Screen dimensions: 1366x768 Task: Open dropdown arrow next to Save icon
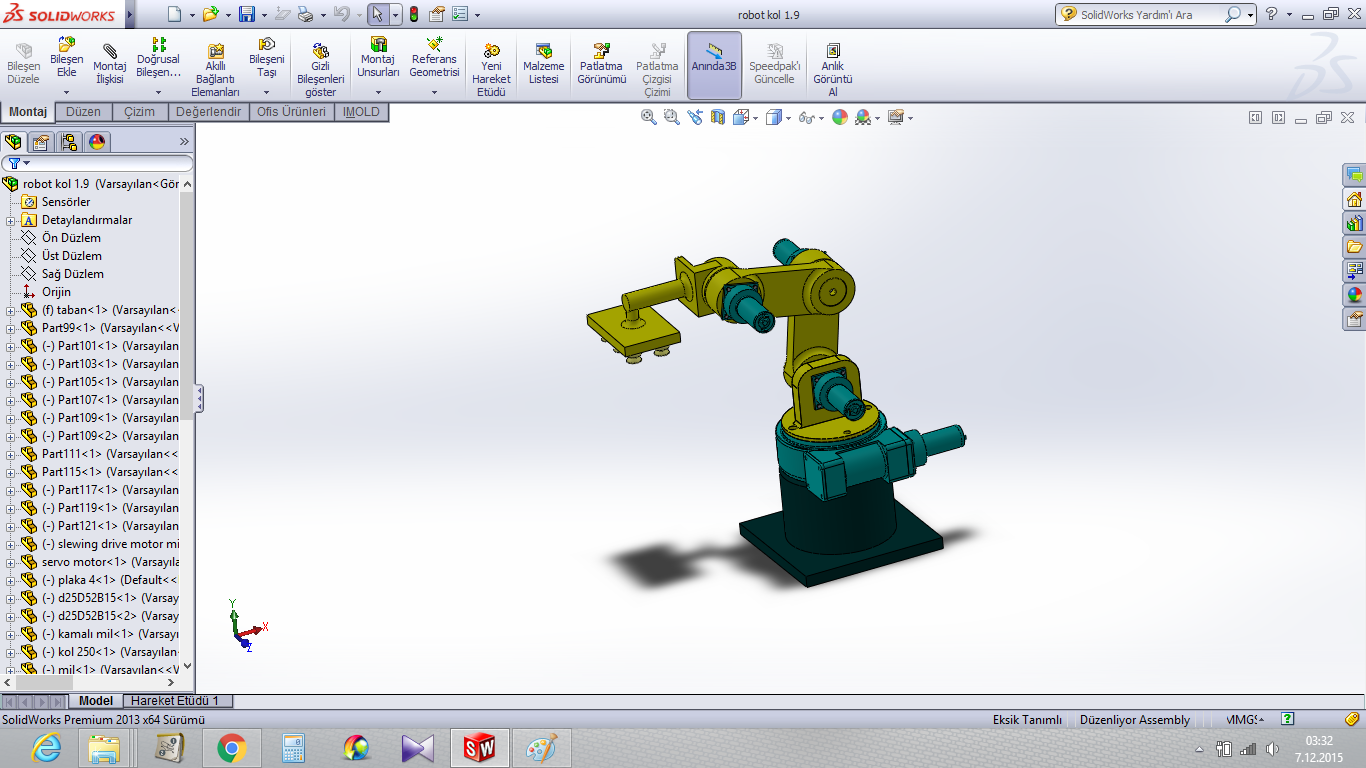264,15
